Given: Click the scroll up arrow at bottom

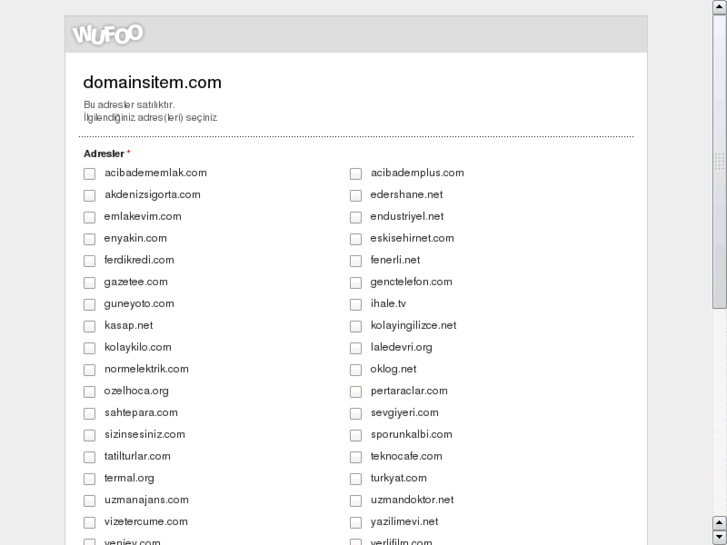Looking at the screenshot, I should point(719,522).
